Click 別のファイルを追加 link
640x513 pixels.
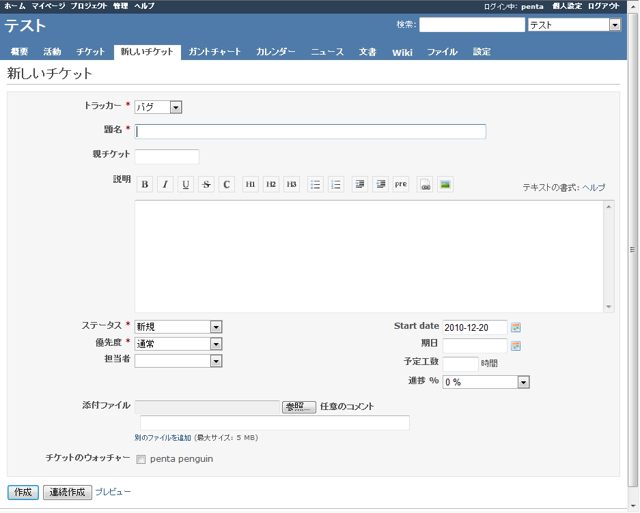click(x=163, y=437)
